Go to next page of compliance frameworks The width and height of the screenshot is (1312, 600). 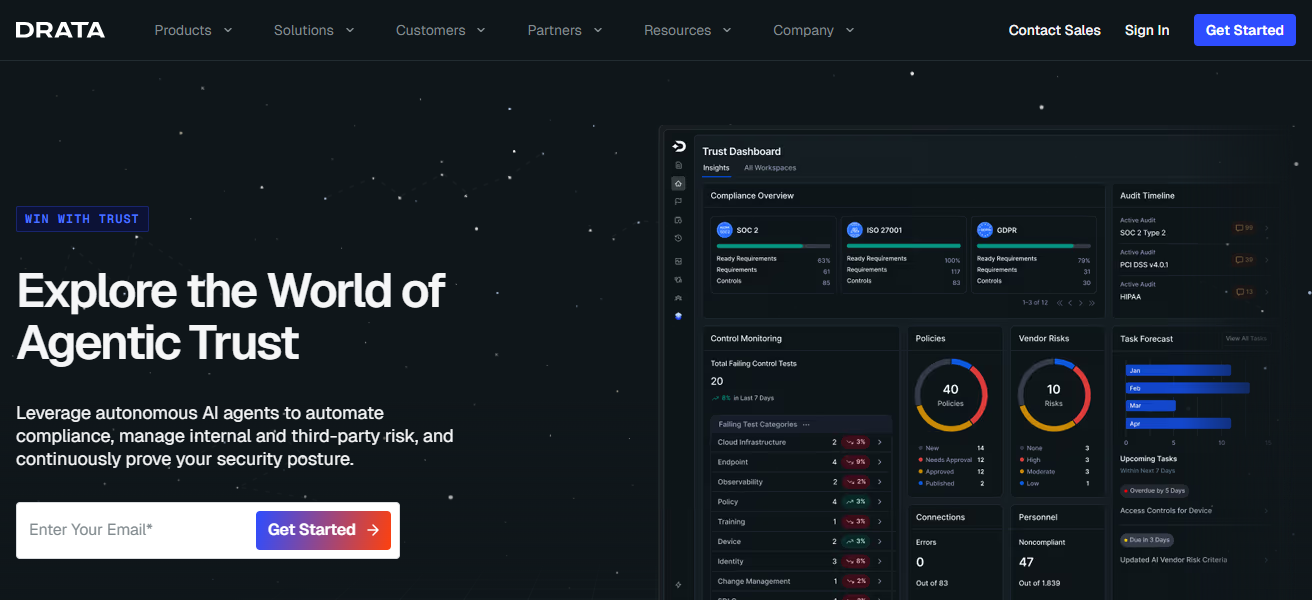1080,302
